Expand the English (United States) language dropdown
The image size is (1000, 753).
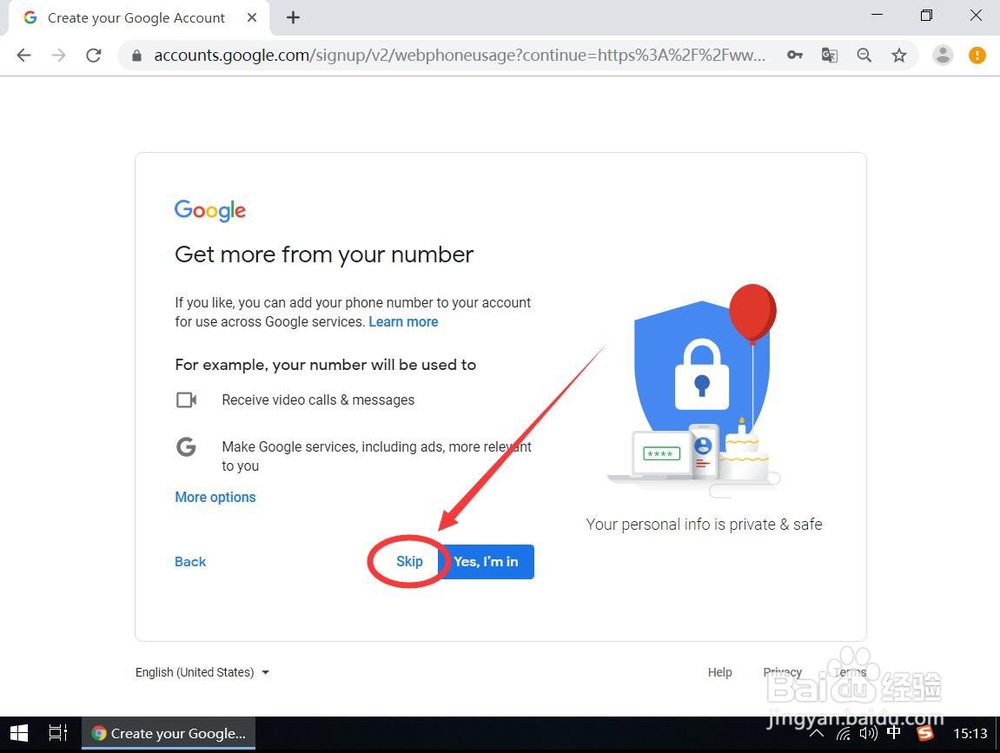tap(202, 672)
